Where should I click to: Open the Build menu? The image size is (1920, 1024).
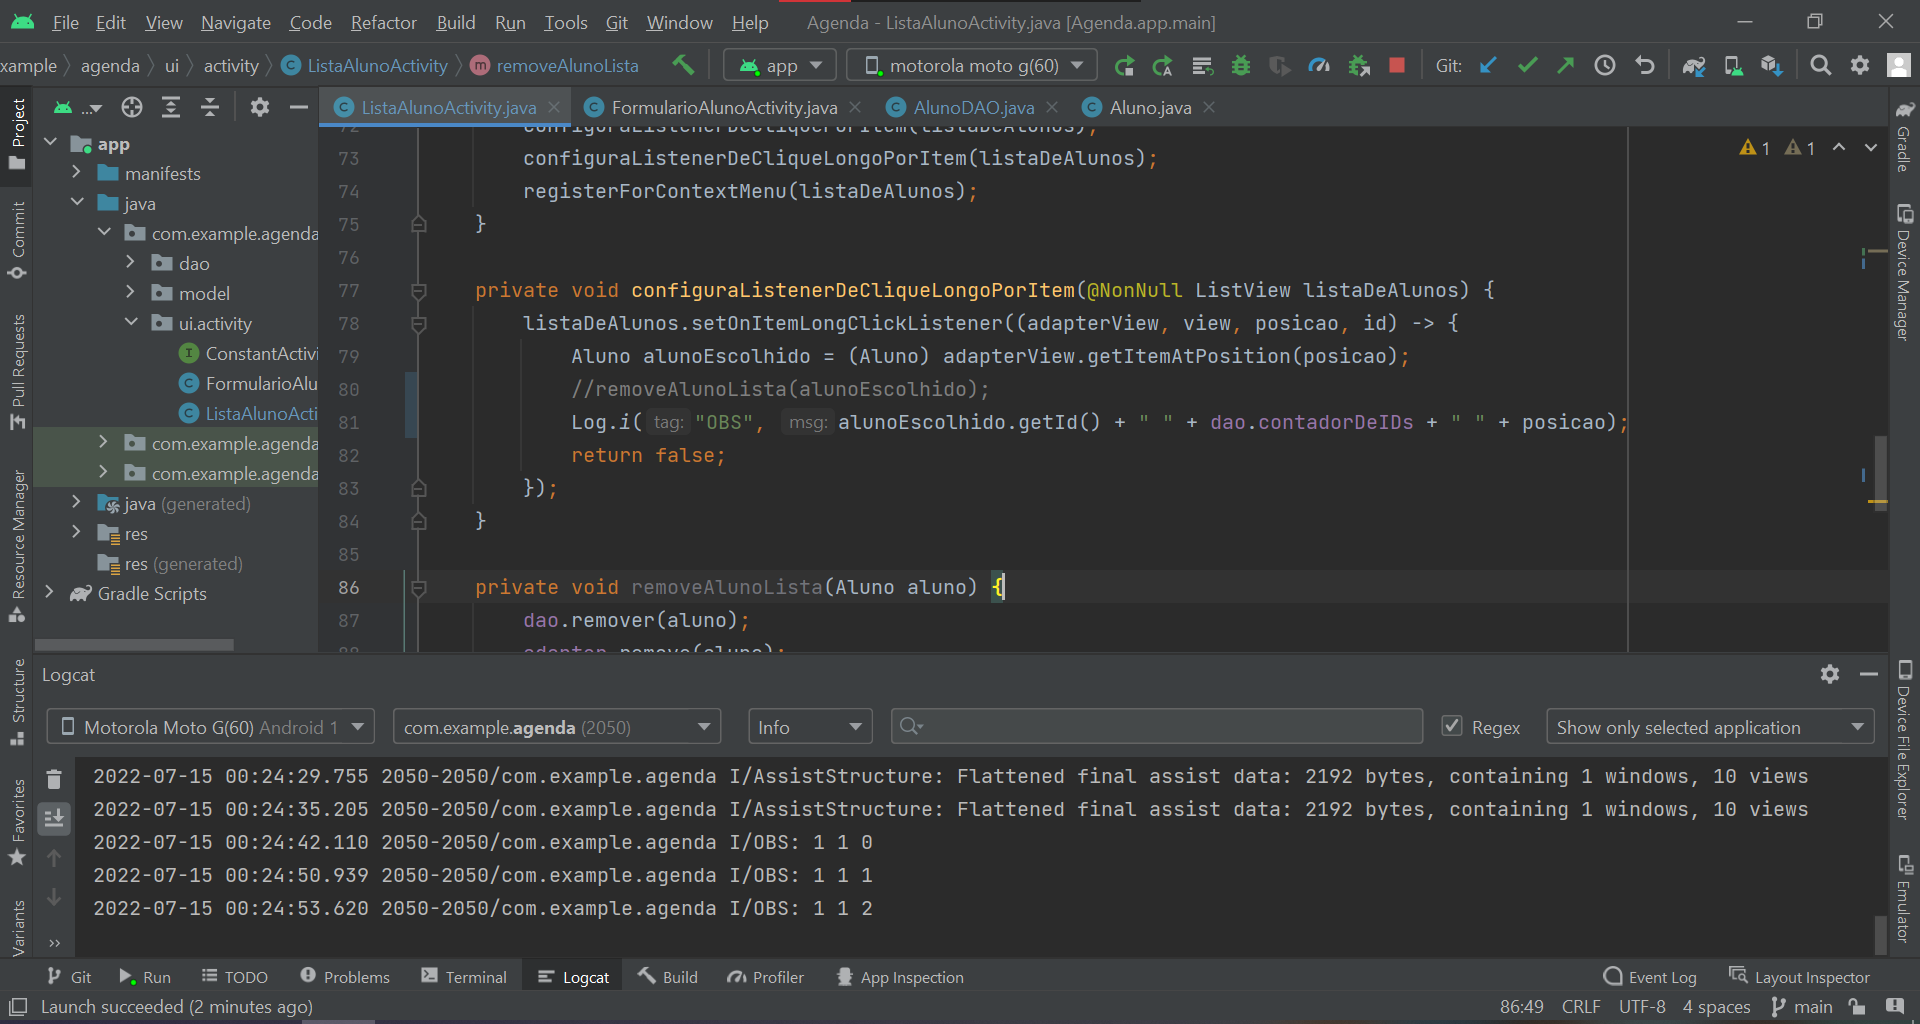(x=456, y=22)
